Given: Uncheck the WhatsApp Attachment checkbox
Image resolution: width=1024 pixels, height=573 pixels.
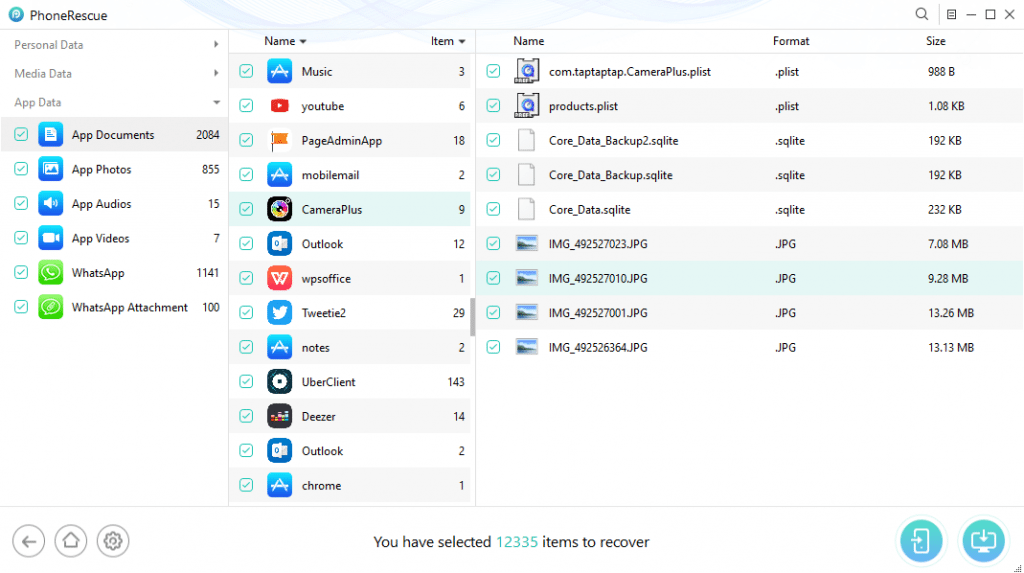Looking at the screenshot, I should tap(21, 307).
